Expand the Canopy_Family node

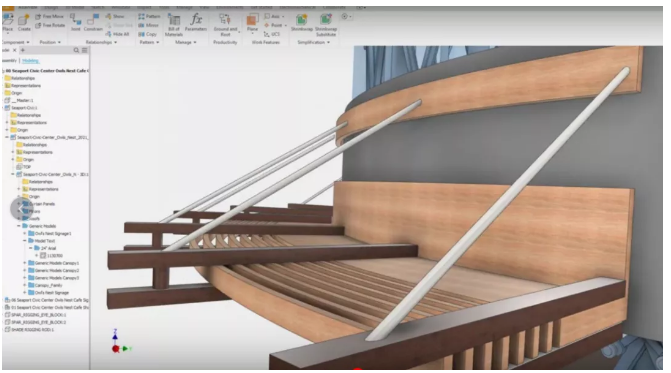click(25, 285)
